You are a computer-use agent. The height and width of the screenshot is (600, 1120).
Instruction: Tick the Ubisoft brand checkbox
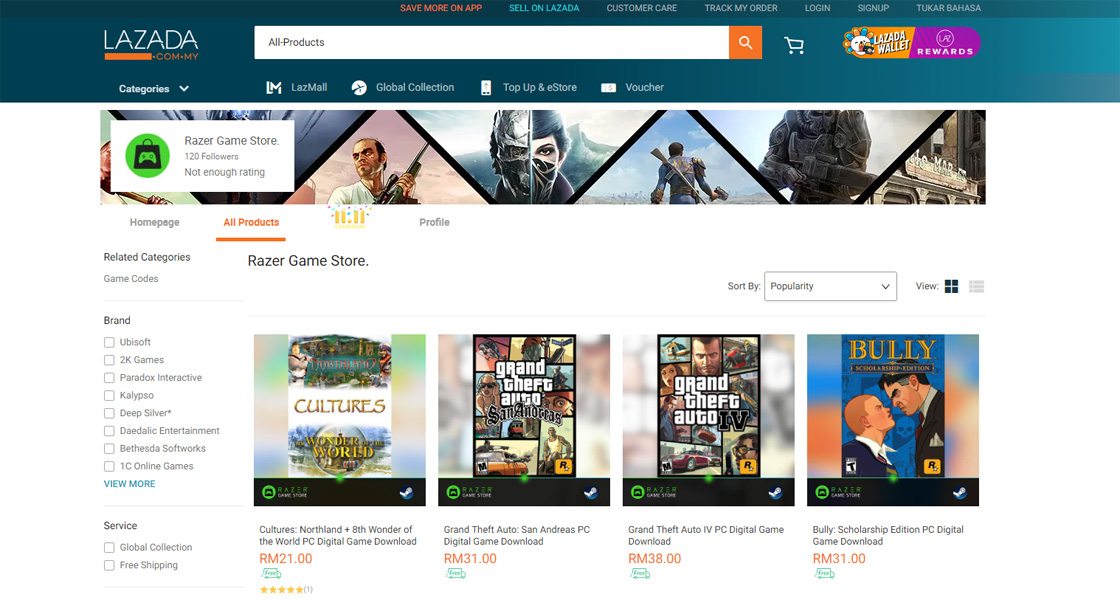[x=109, y=343]
